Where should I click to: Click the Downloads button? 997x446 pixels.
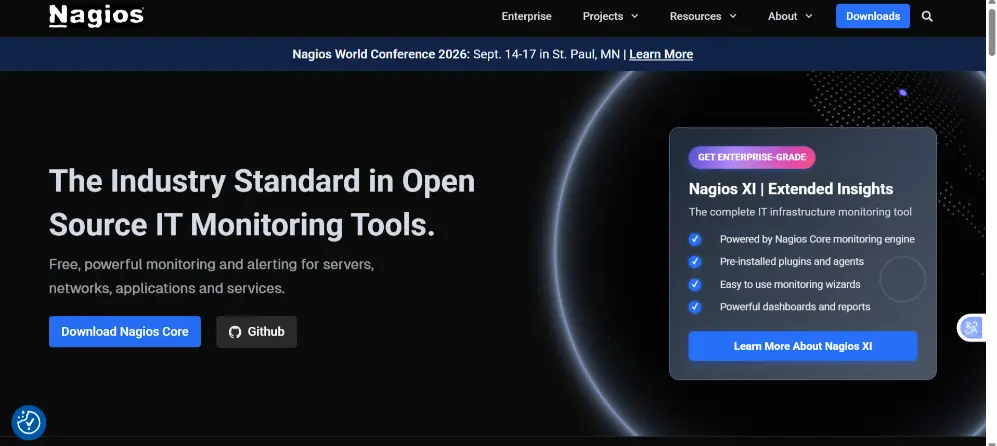[x=872, y=16]
